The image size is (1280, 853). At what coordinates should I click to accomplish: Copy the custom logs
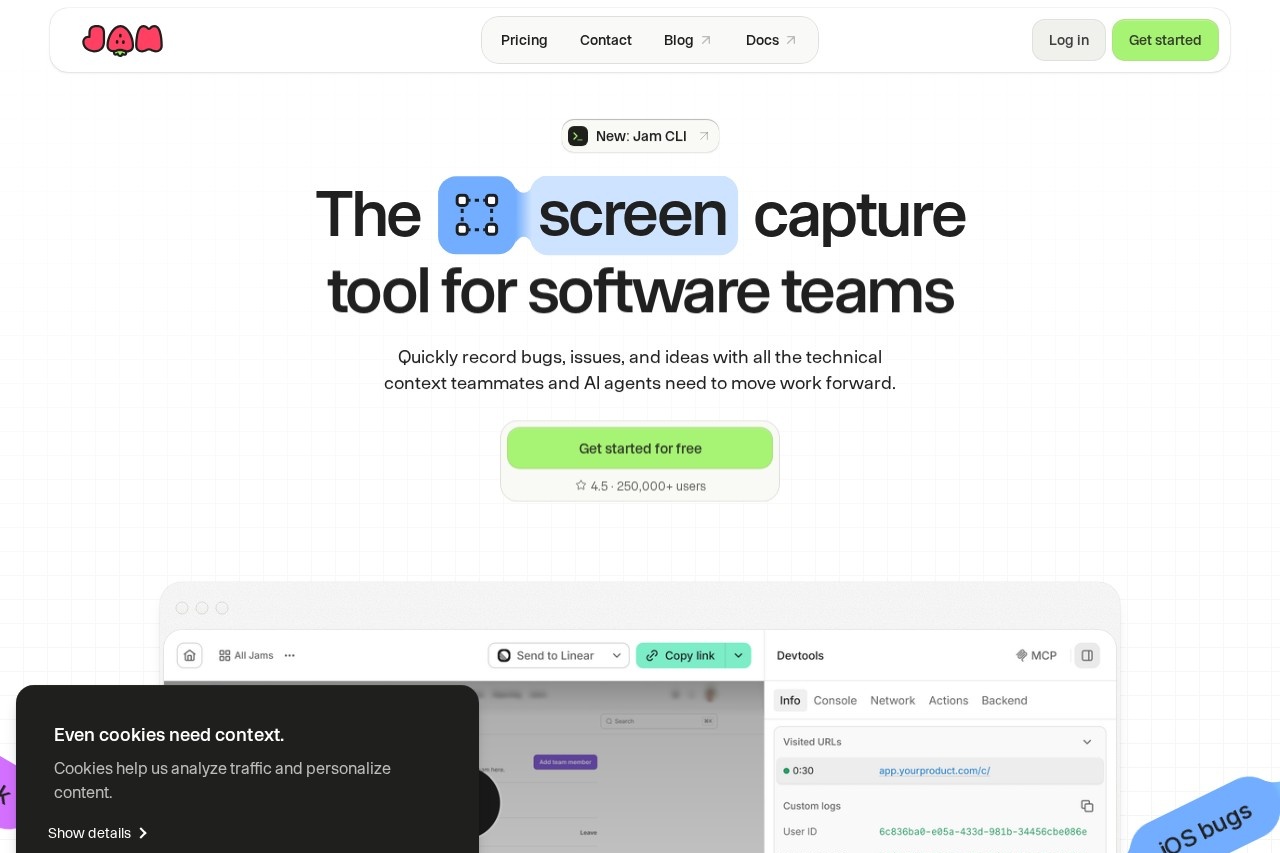point(1087,806)
